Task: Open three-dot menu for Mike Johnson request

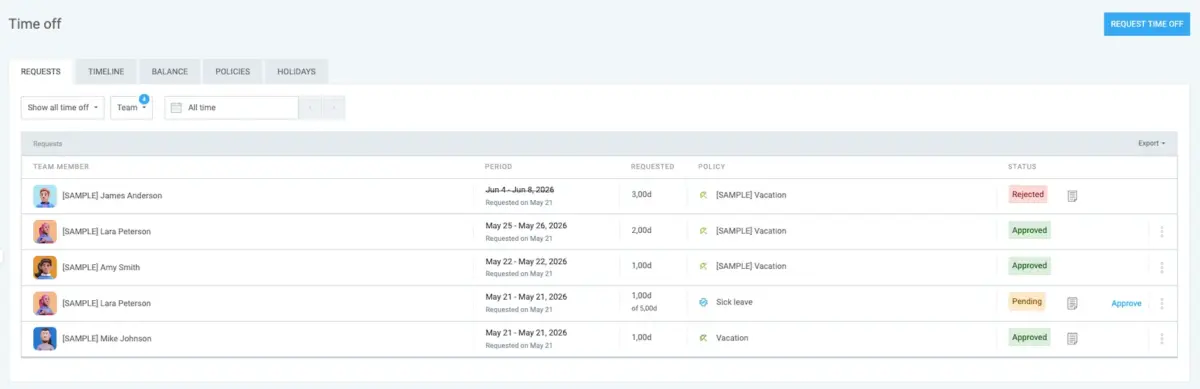Action: pos(1161,339)
